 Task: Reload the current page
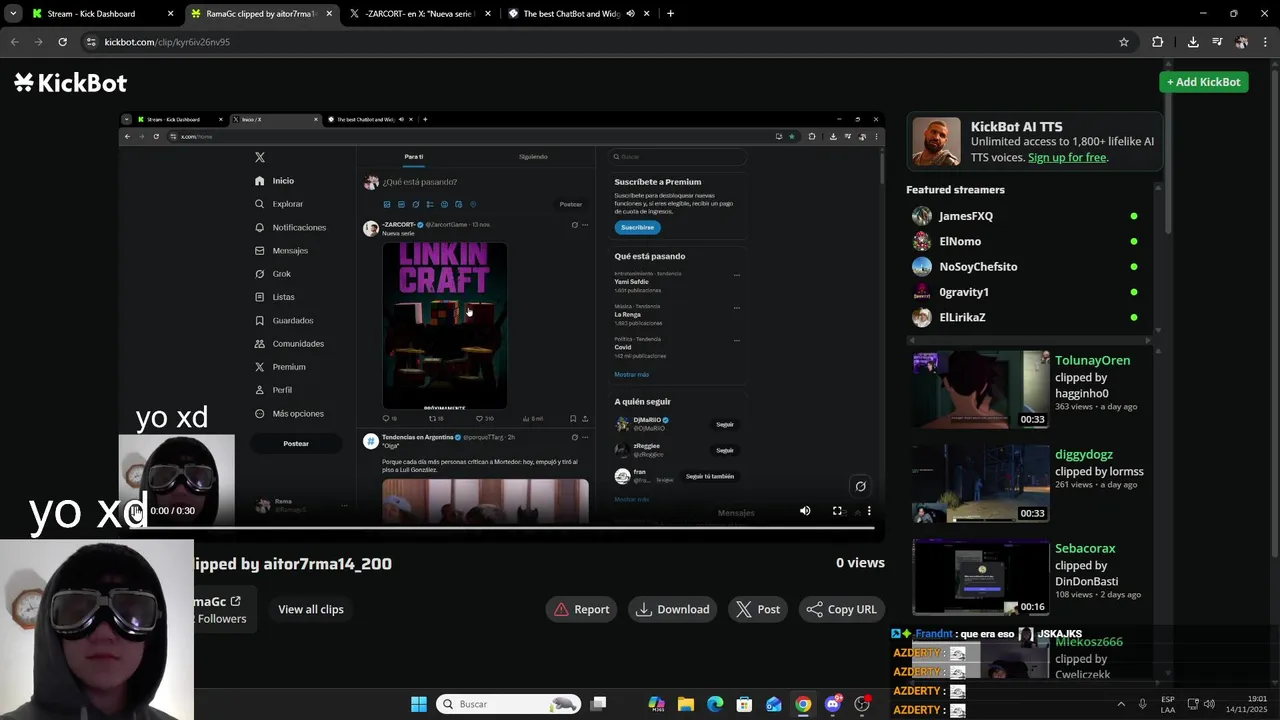pos(62,42)
